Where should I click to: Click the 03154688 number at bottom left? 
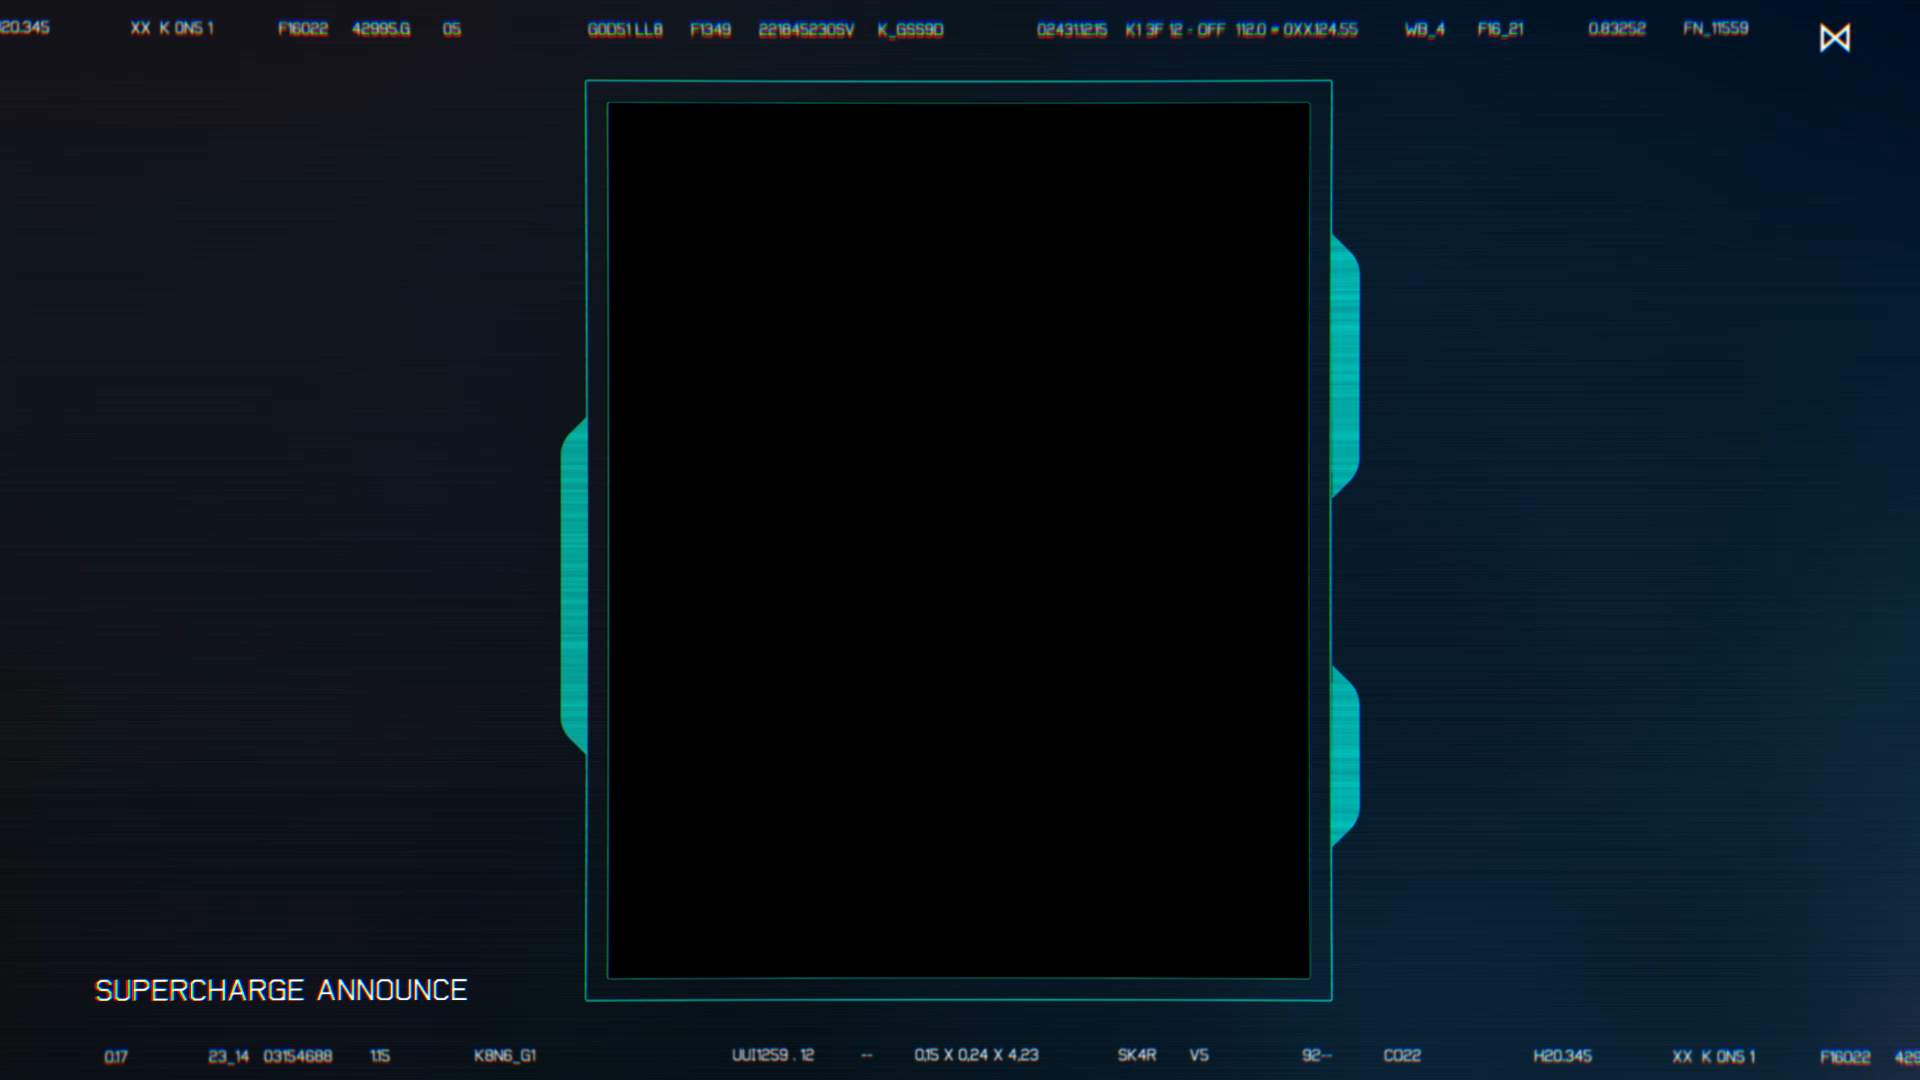tap(297, 1056)
